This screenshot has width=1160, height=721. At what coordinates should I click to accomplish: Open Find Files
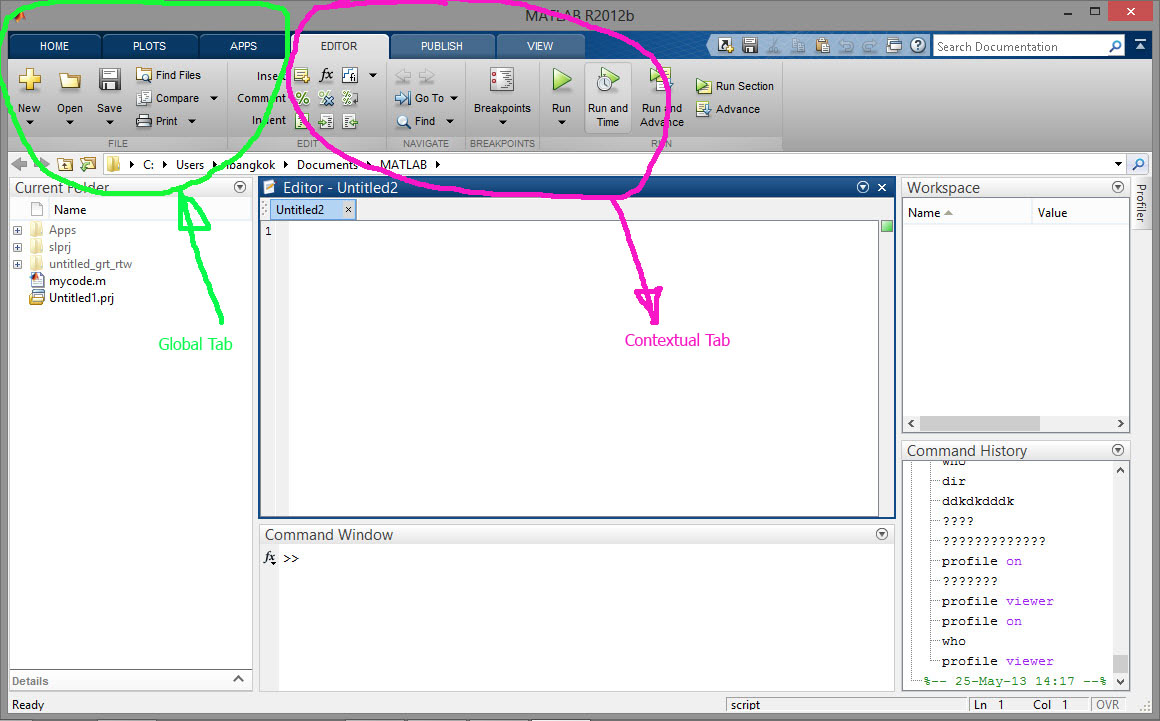click(169, 75)
